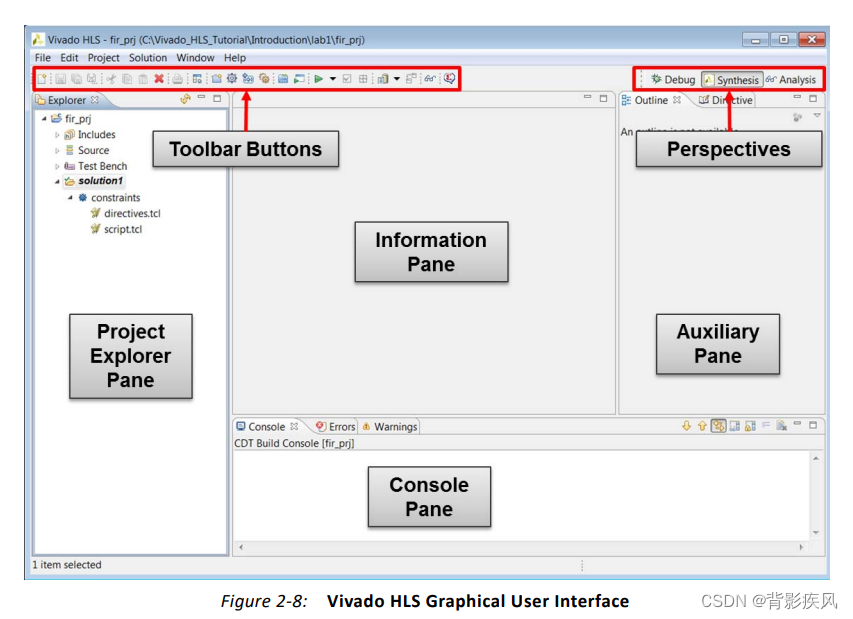Click the Open Report toolbar icon

[x=383, y=79]
